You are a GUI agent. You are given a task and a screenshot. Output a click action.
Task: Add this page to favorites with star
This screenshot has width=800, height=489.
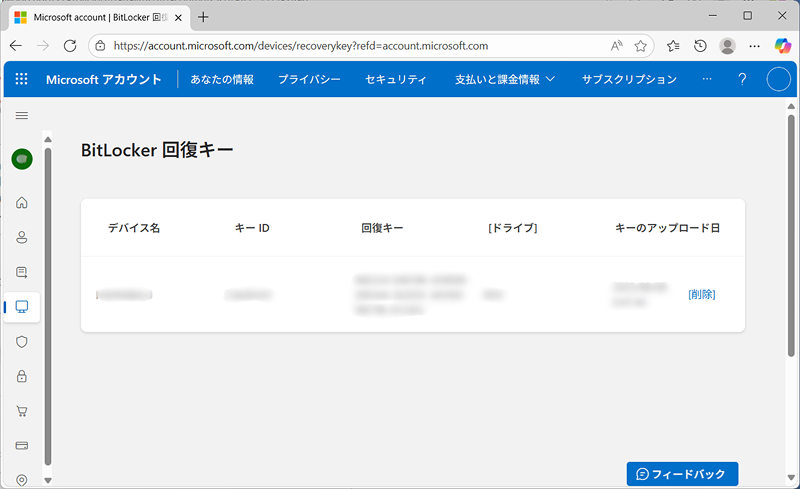pyautogui.click(x=641, y=46)
